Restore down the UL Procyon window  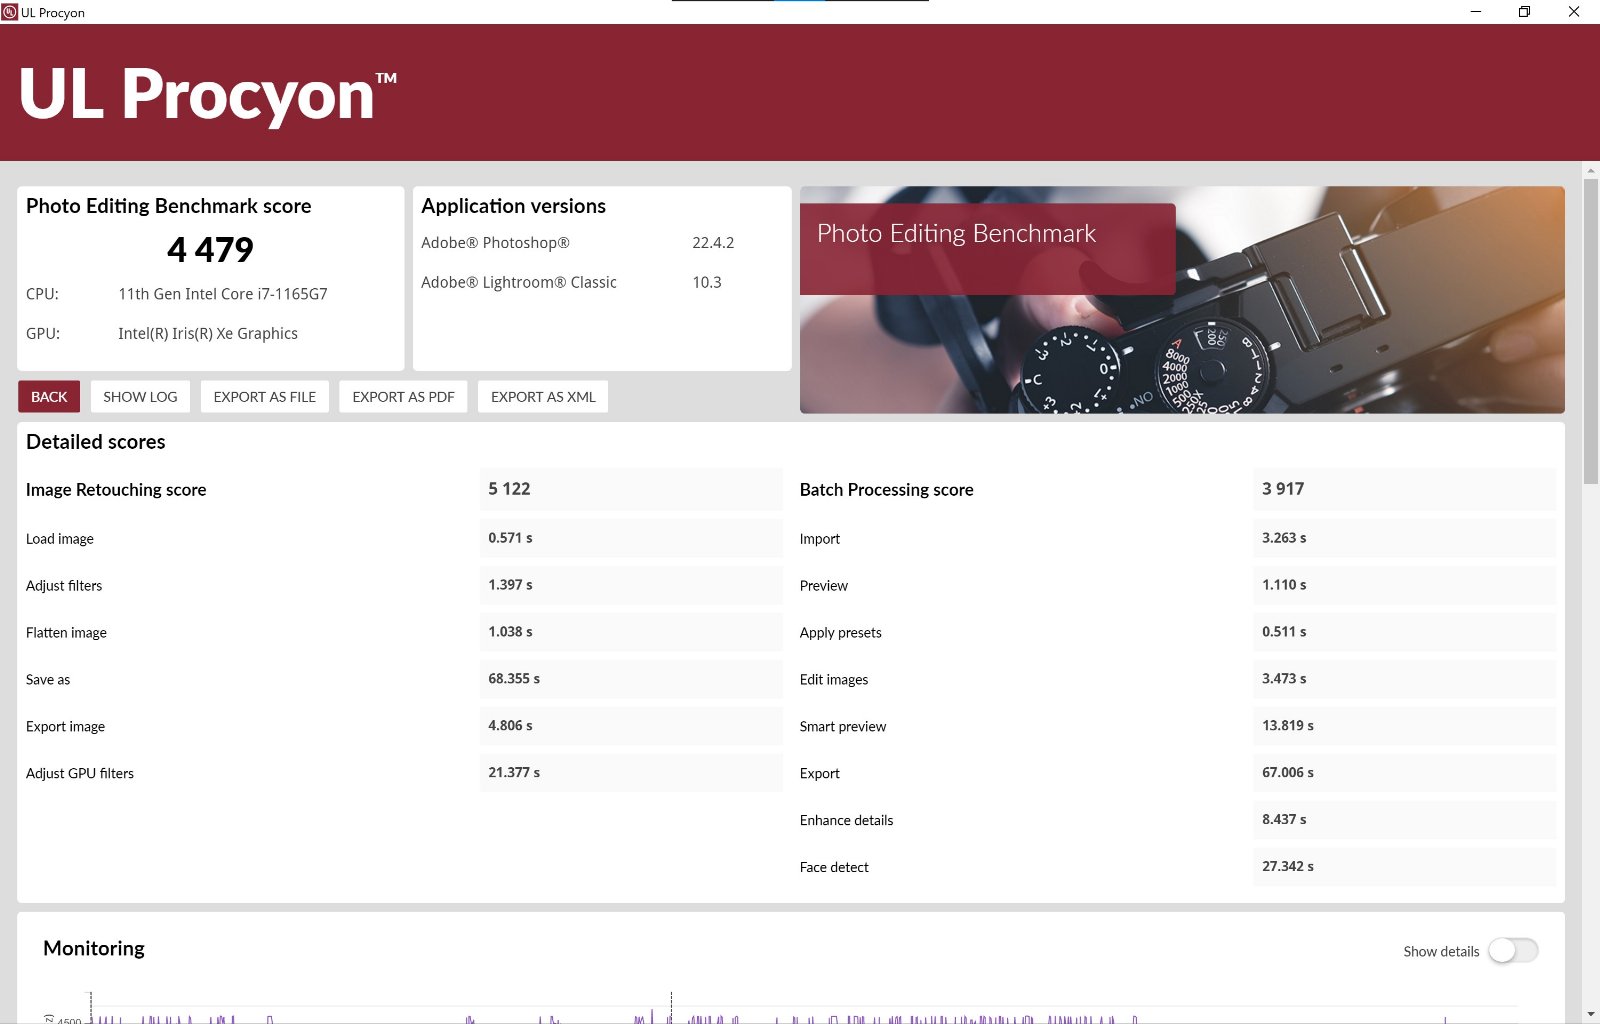pos(1524,12)
